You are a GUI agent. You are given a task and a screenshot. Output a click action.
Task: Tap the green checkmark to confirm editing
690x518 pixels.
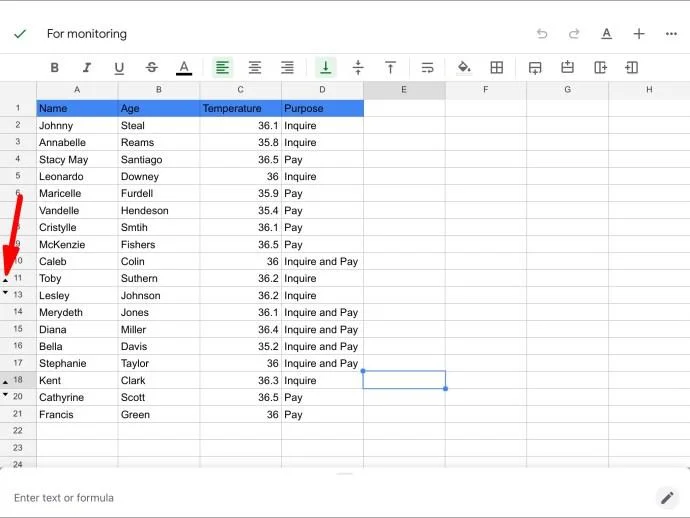pyautogui.click(x=20, y=34)
